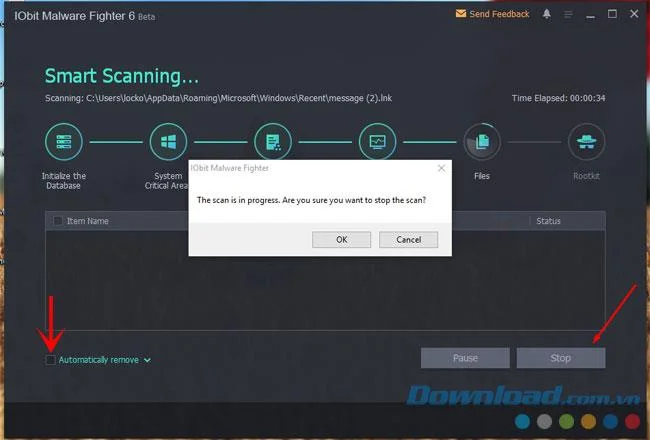Click the Rootkit stage label
This screenshot has height=440, width=650.
586,176
